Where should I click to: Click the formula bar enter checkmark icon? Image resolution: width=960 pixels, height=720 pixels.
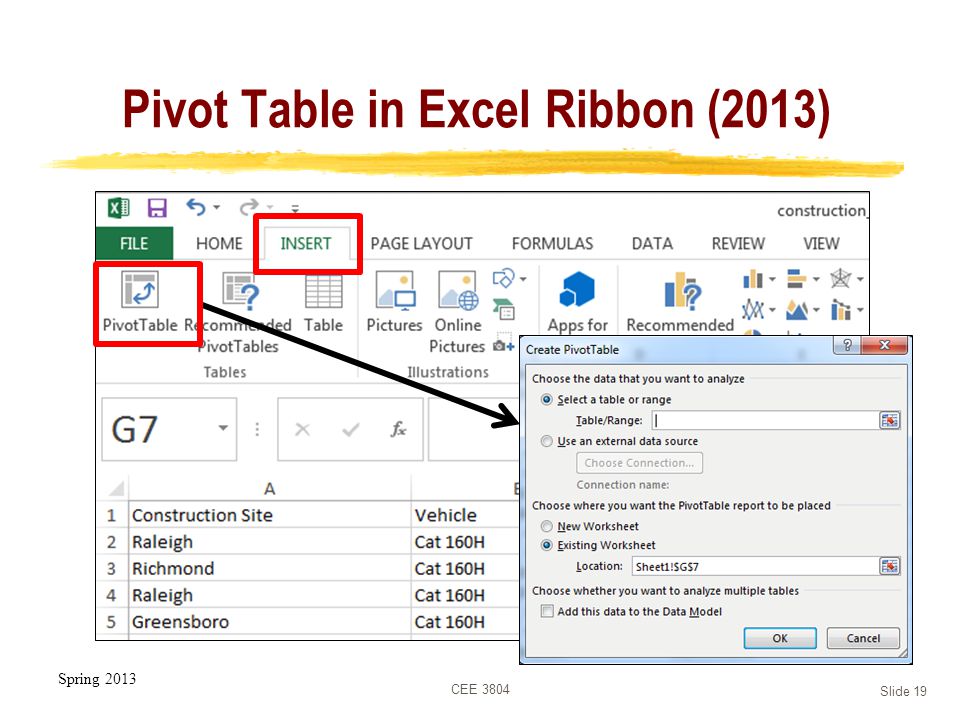pyautogui.click(x=351, y=430)
